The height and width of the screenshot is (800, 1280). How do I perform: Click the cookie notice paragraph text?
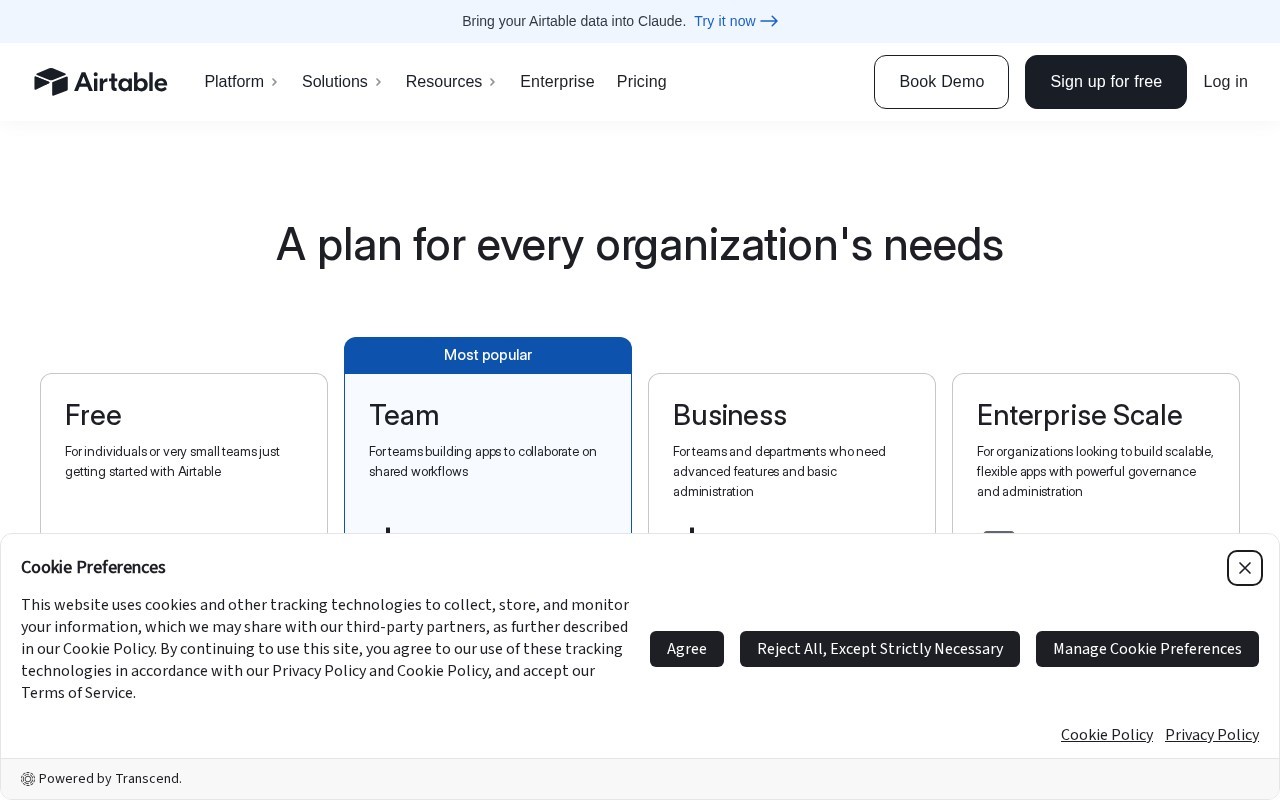[x=325, y=649]
